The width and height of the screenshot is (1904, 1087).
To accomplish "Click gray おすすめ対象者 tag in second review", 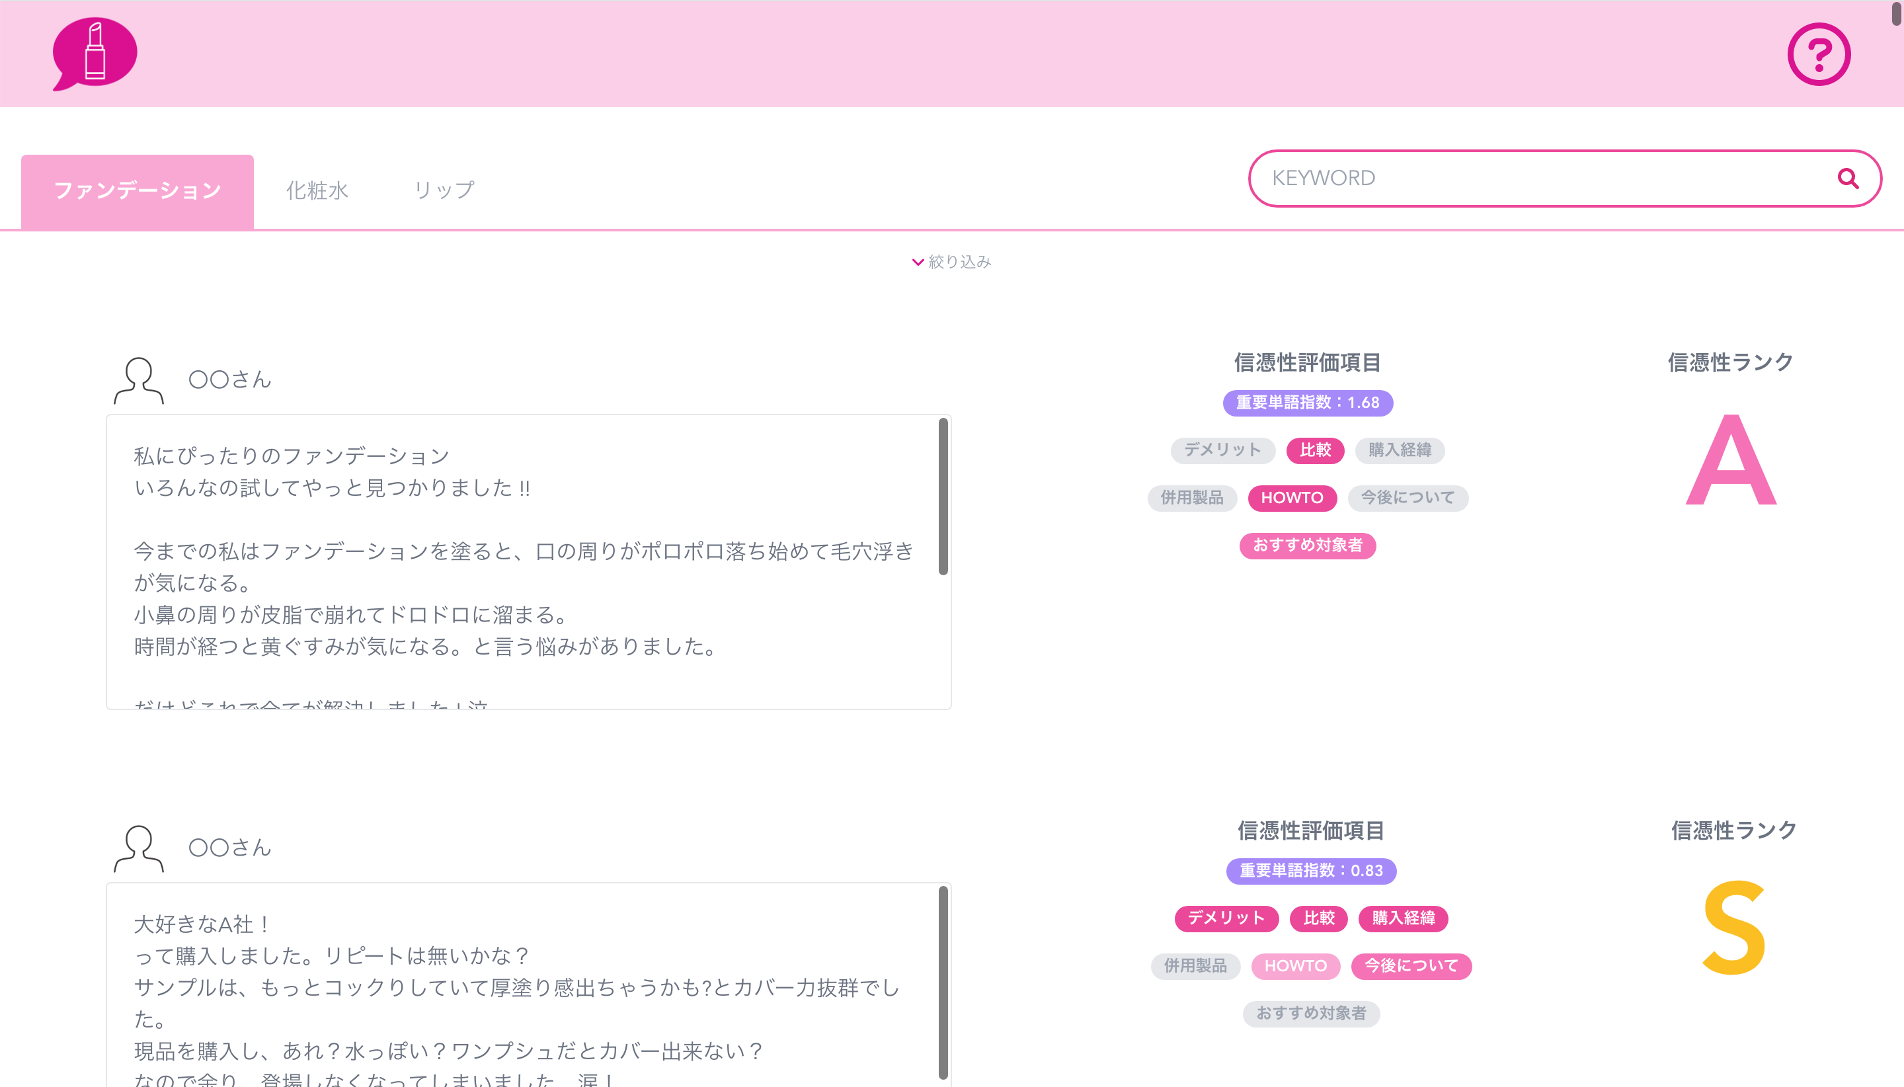I will point(1311,1014).
